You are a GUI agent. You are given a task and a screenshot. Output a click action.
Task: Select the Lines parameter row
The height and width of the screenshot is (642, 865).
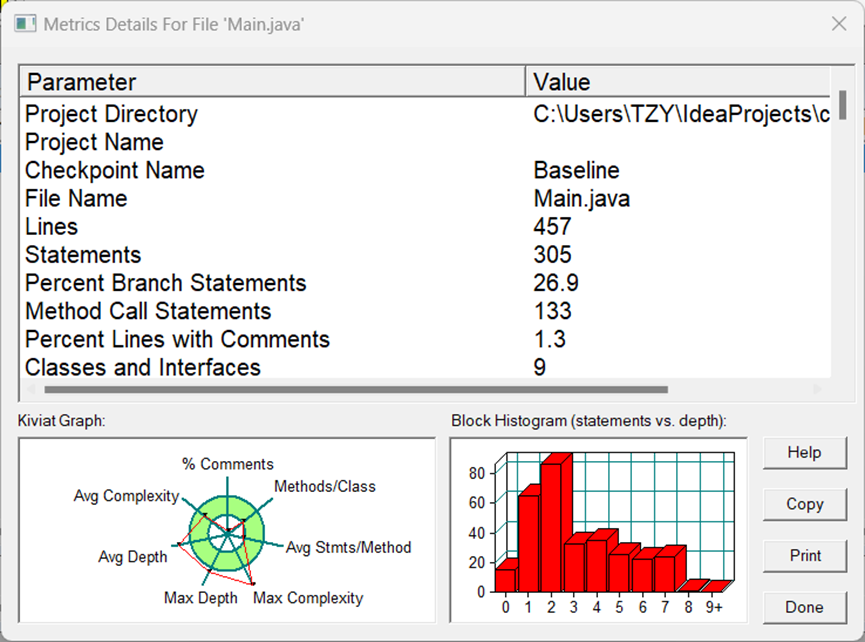click(425, 227)
